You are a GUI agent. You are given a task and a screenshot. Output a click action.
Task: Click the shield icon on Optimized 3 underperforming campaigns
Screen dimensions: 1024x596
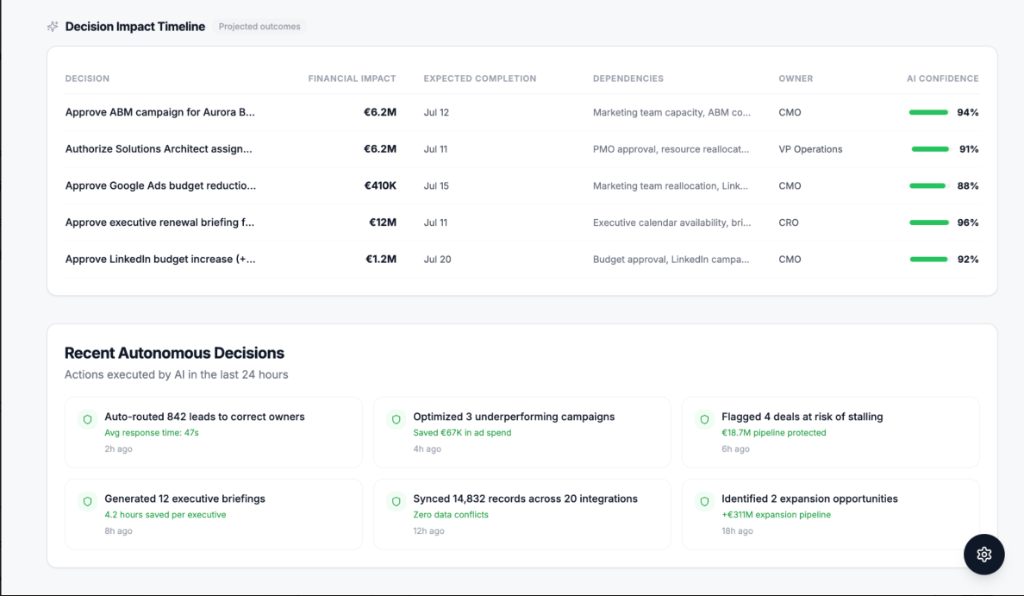click(x=396, y=419)
